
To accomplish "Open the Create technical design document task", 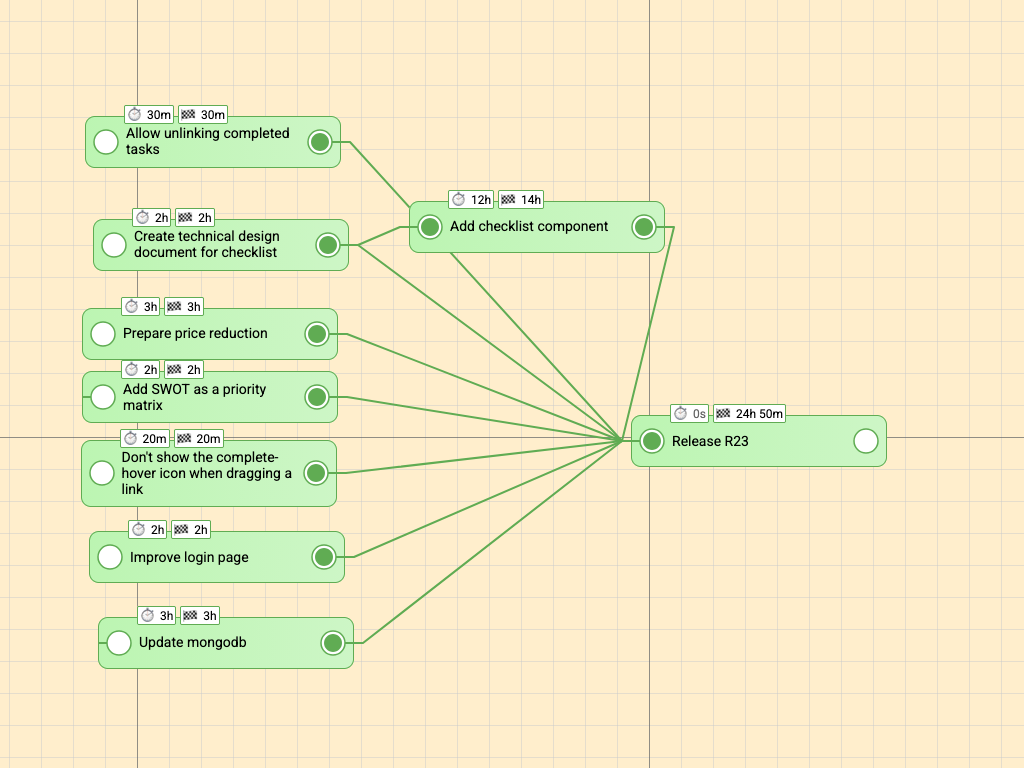I will click(206, 245).
